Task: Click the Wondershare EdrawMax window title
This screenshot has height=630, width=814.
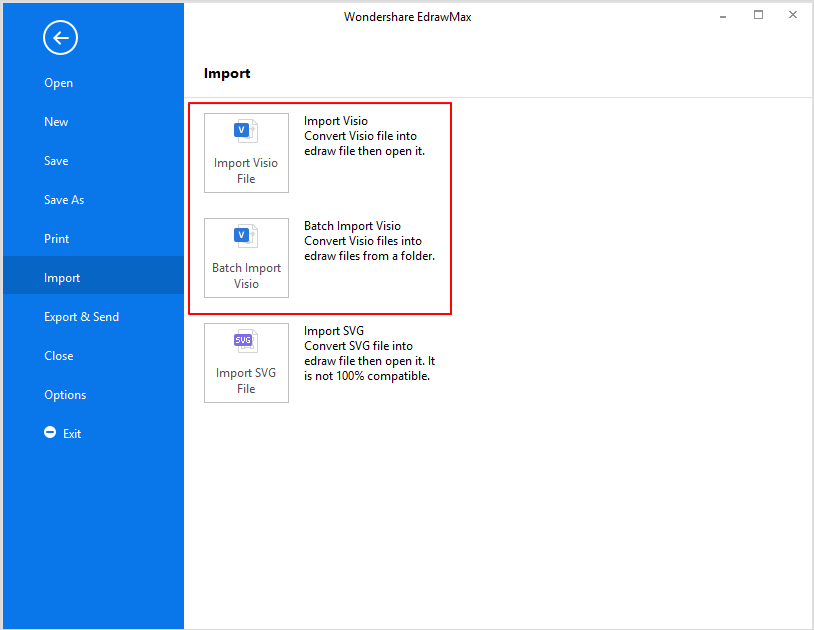Action: 408,17
